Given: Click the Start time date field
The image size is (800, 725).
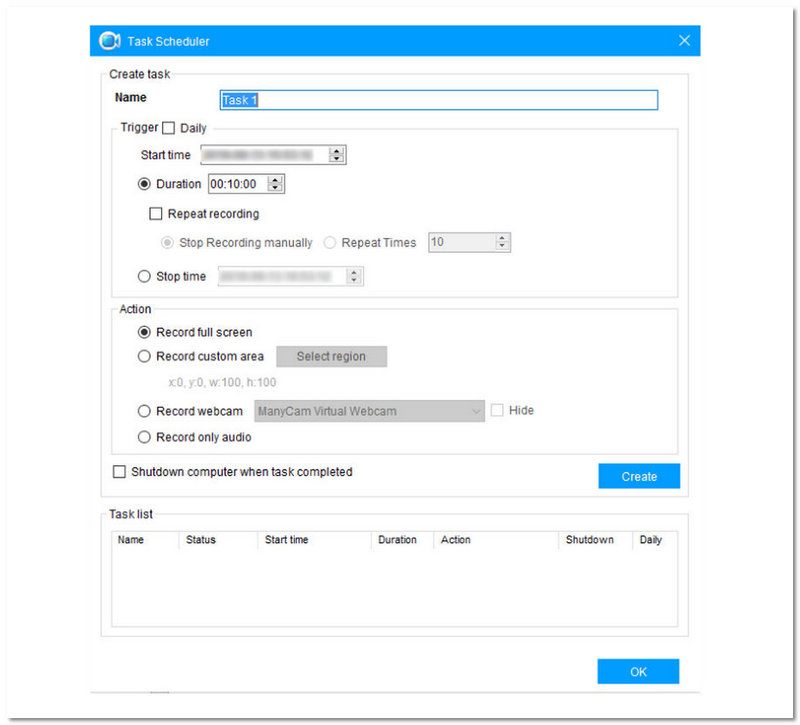Looking at the screenshot, I should [265, 155].
